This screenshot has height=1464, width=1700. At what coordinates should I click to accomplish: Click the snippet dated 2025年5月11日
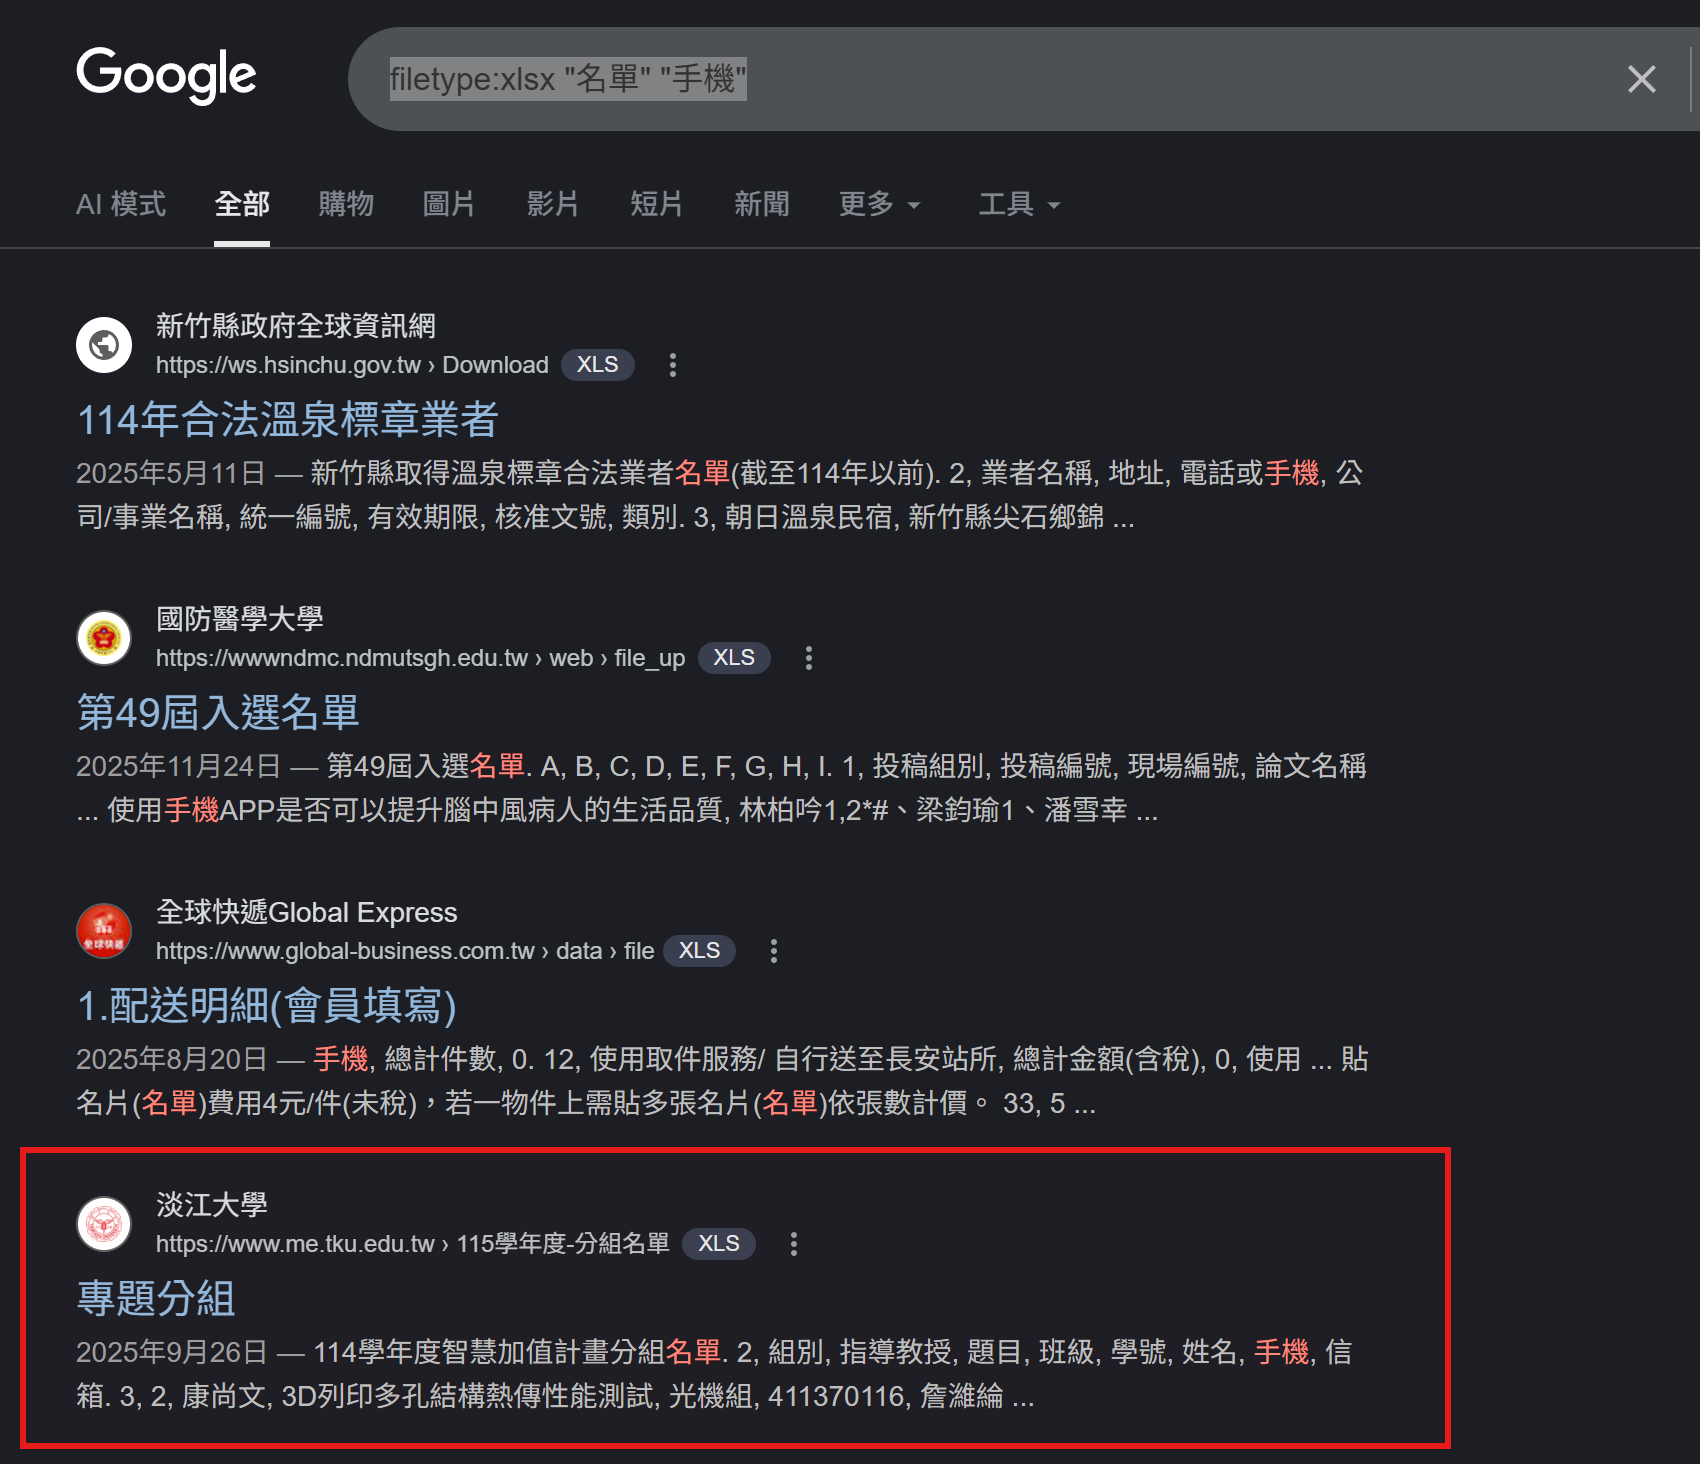(720, 495)
